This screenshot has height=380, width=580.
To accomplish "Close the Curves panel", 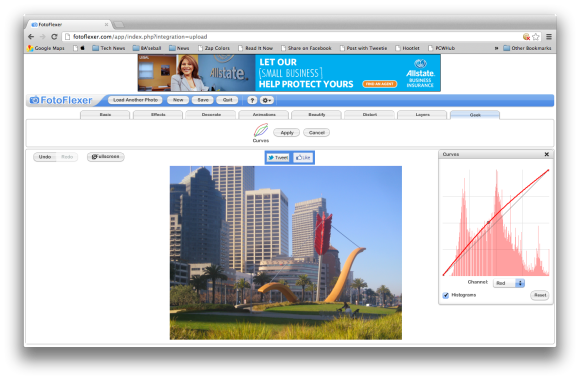I will 546,154.
